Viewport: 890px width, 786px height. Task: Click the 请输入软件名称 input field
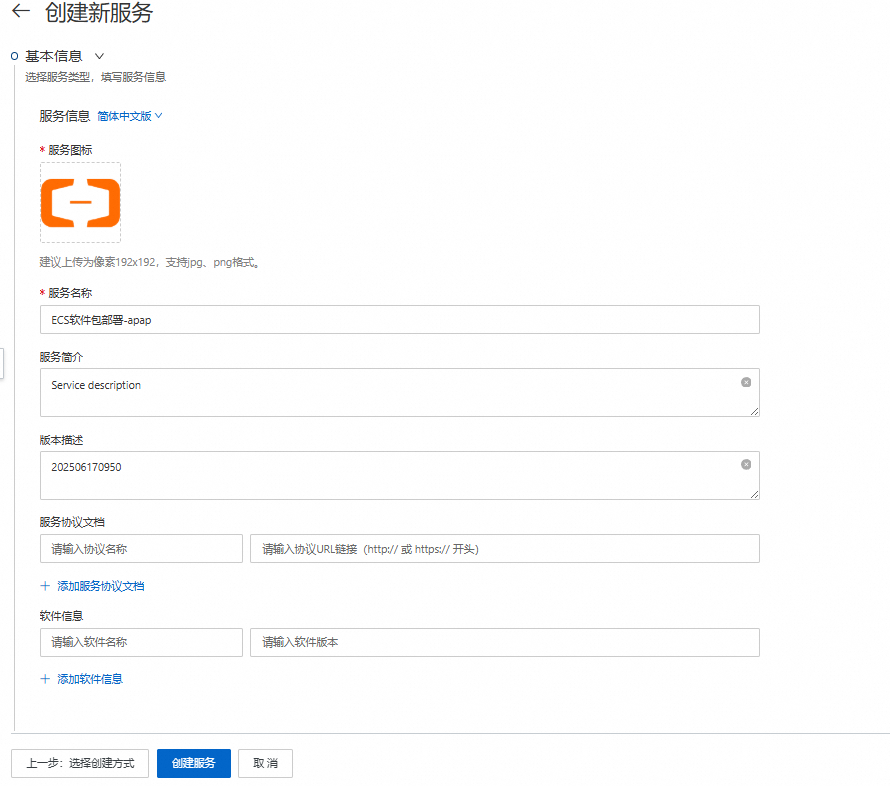coord(141,642)
